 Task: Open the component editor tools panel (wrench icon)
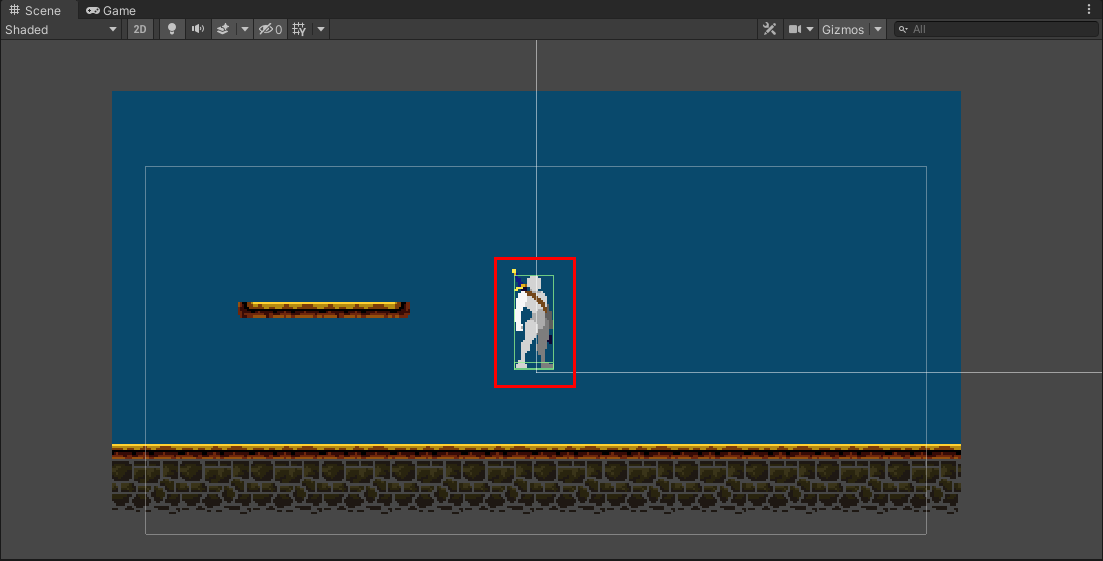[x=770, y=30]
